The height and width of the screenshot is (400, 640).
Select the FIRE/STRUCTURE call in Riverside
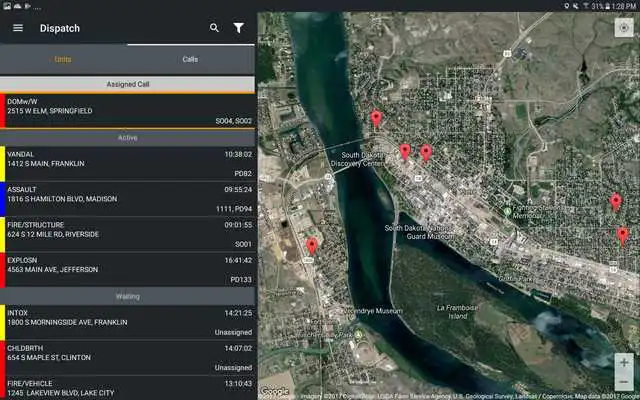coord(127,234)
